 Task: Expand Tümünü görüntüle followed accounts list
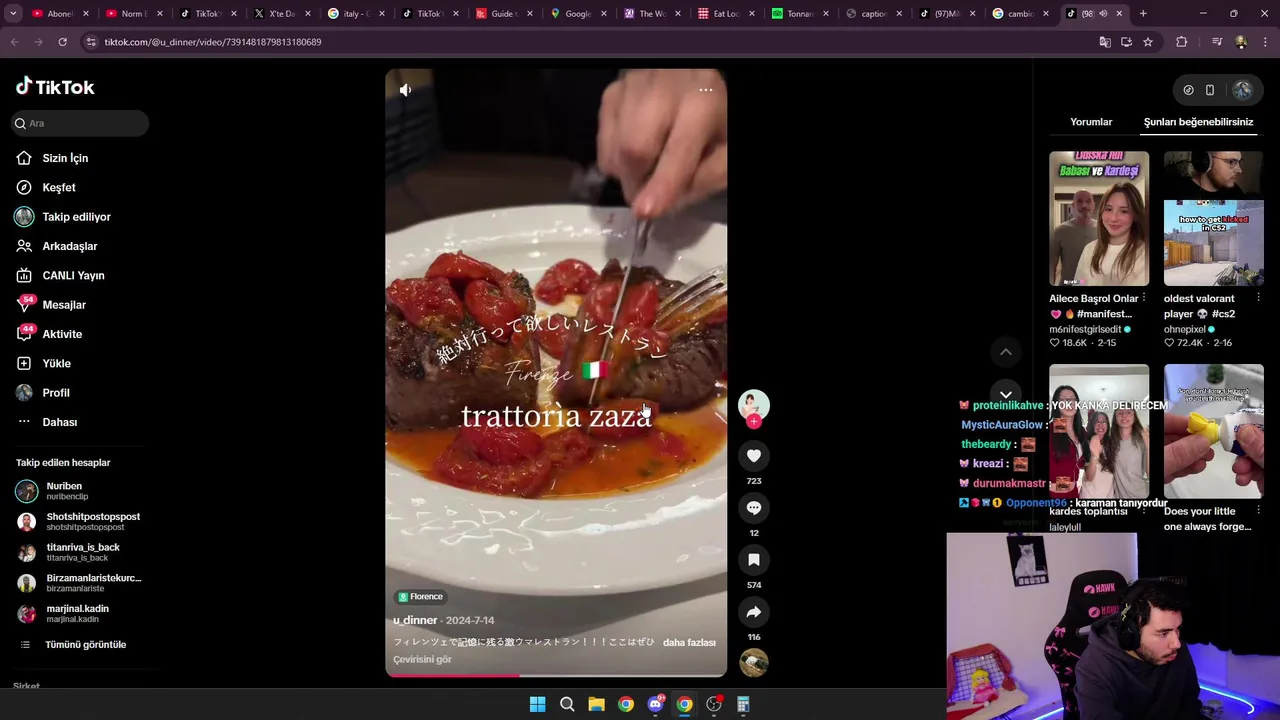[x=85, y=645]
